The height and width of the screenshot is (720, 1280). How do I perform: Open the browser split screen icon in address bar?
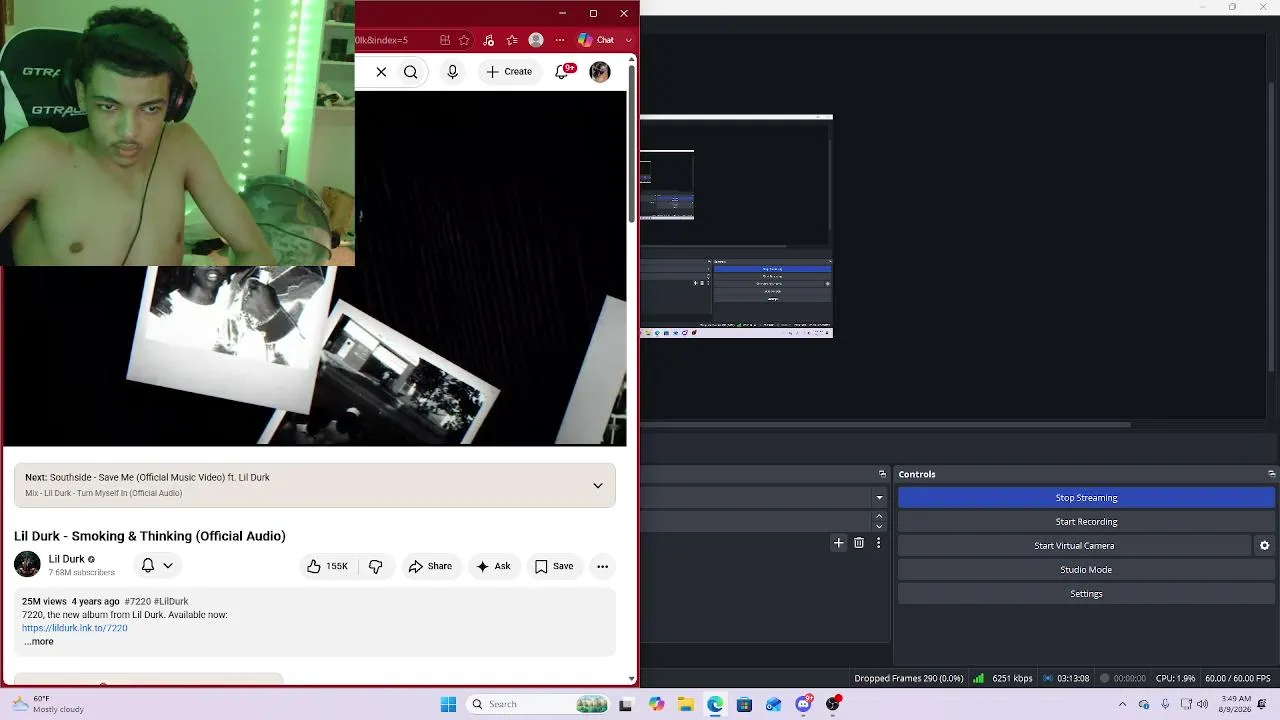click(445, 40)
